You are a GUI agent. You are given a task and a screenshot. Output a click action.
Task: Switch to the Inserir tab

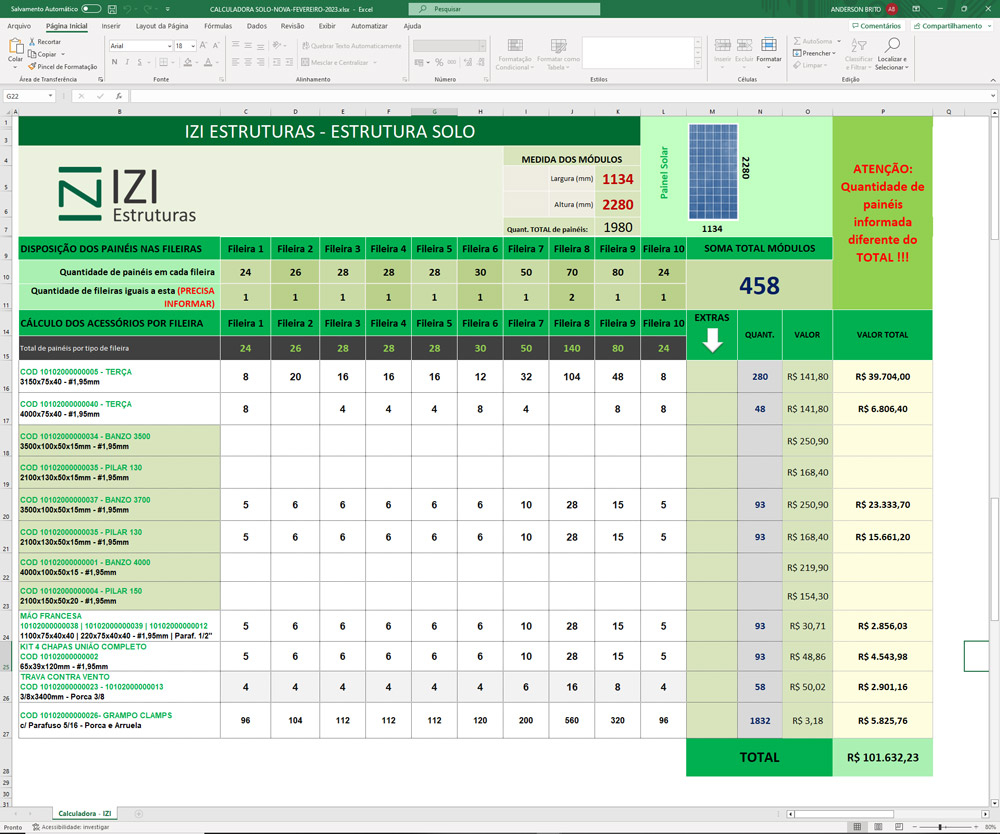pyautogui.click(x=111, y=26)
